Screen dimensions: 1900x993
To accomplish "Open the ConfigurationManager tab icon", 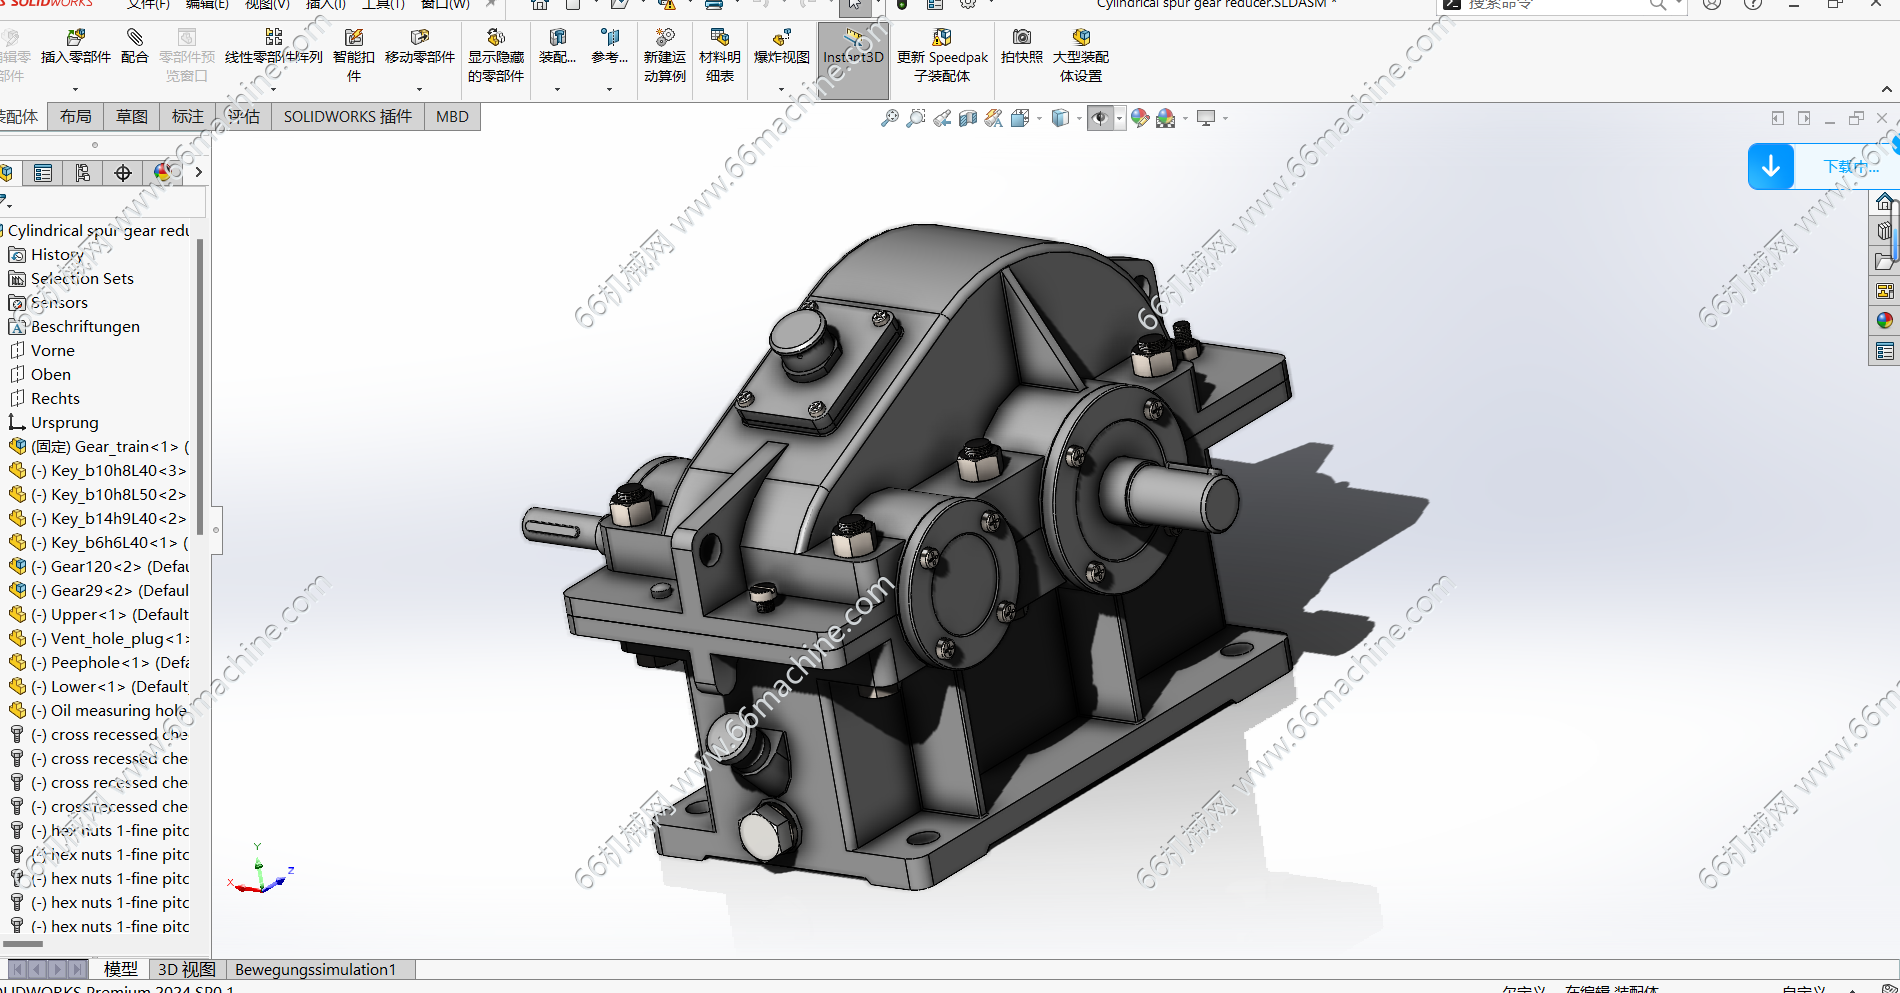I will pyautogui.click(x=82, y=173).
